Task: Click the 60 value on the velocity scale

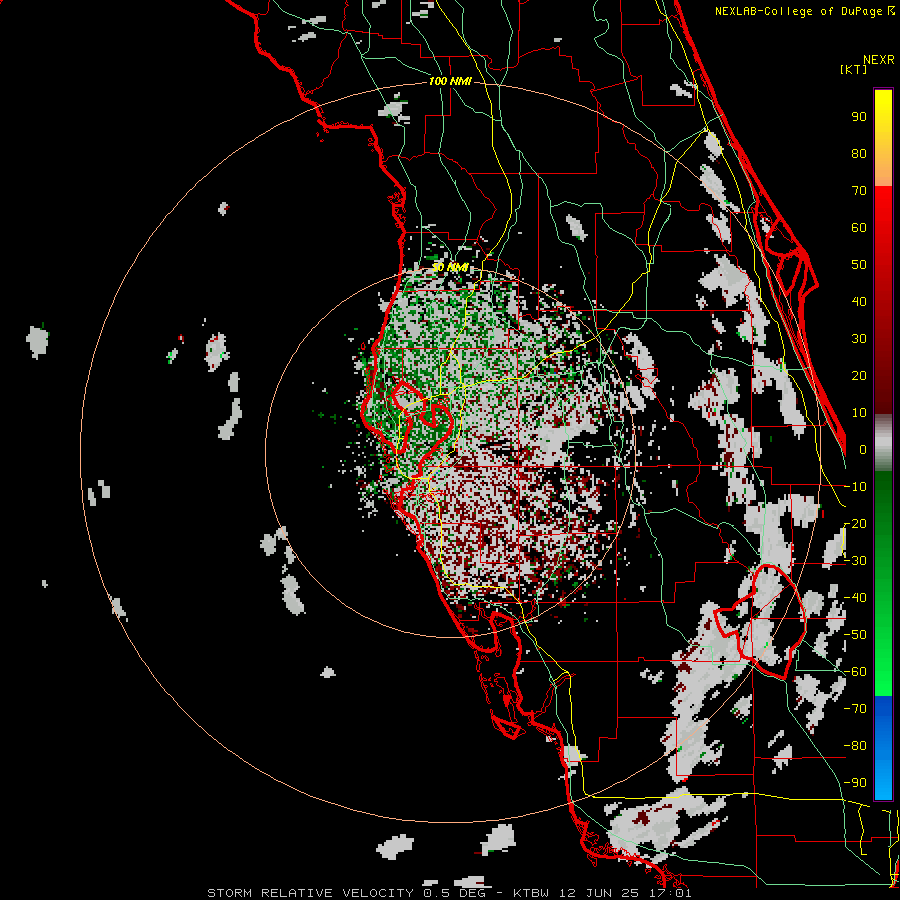Action: (x=859, y=227)
